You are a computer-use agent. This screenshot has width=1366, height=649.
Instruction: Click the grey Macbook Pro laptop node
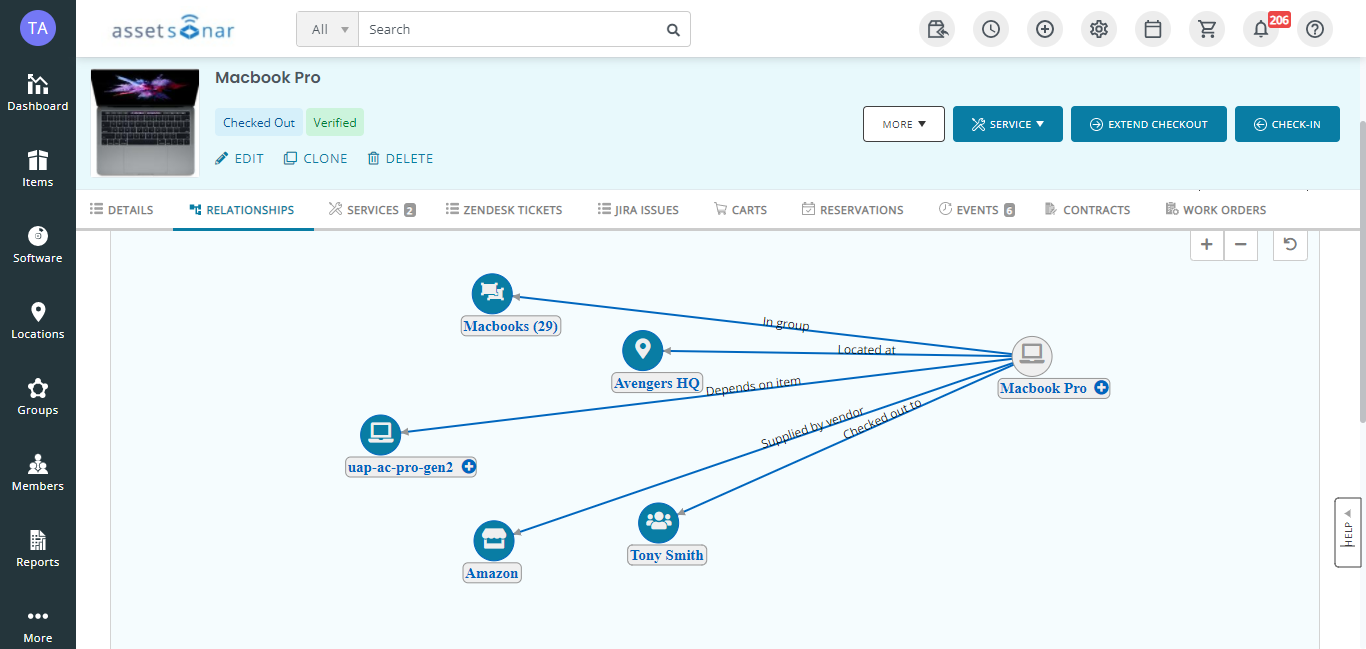(1032, 356)
